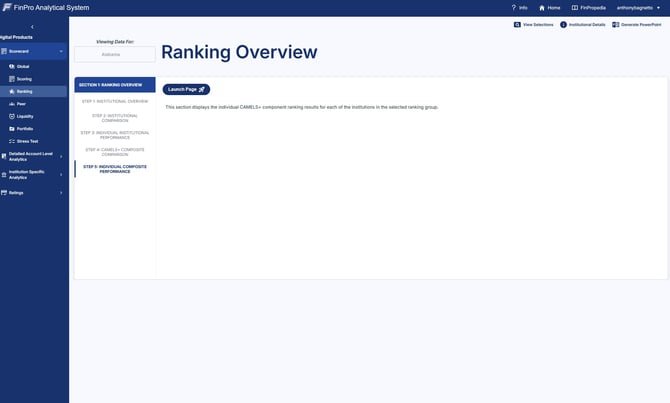Select Step 4 CAMELS+ Composite Comparison
This screenshot has width=670, height=403.
pos(115,152)
